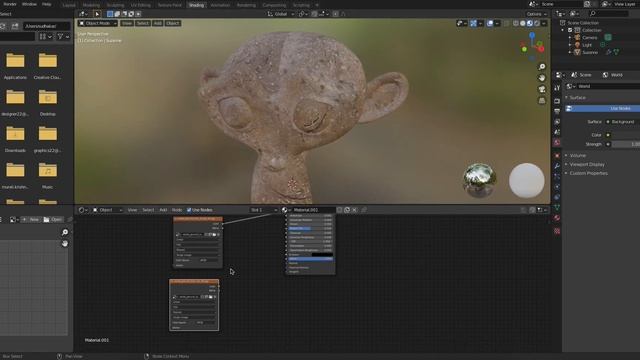Viewport: 640px width, 360px height.
Task: Switch to the Animation workspace tab
Action: pyautogui.click(x=220, y=5)
